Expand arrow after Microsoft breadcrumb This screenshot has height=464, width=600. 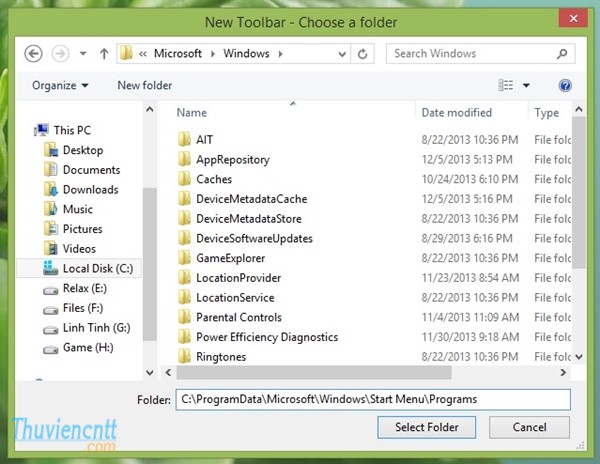[213, 54]
